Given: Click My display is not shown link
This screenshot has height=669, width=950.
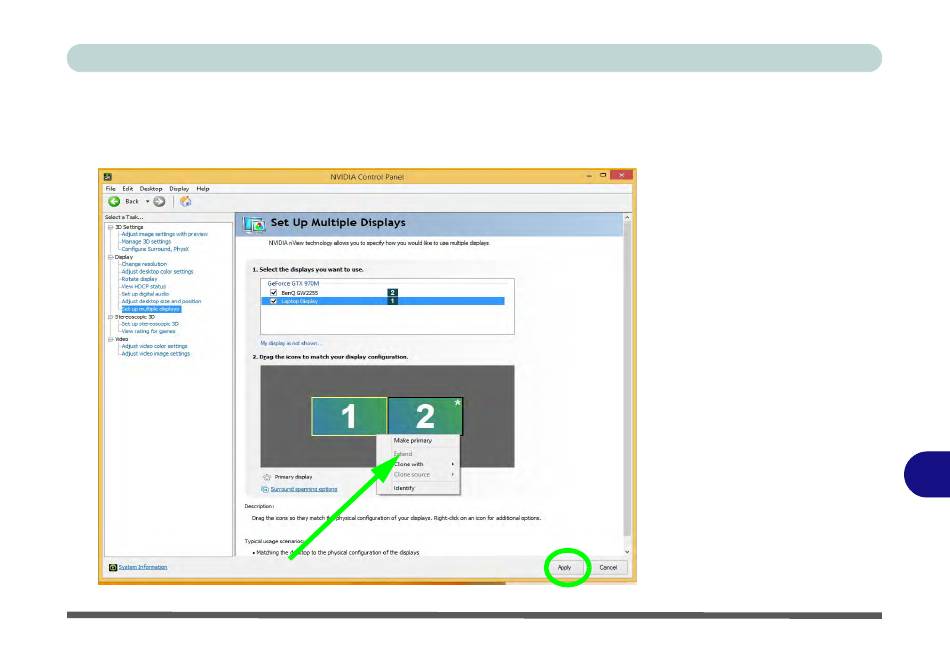Looking at the screenshot, I should [290, 343].
